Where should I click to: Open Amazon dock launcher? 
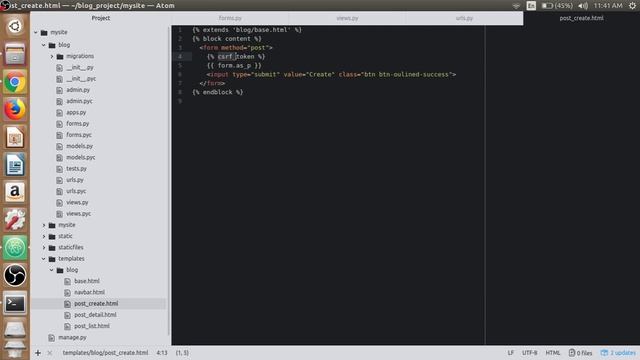point(15,192)
